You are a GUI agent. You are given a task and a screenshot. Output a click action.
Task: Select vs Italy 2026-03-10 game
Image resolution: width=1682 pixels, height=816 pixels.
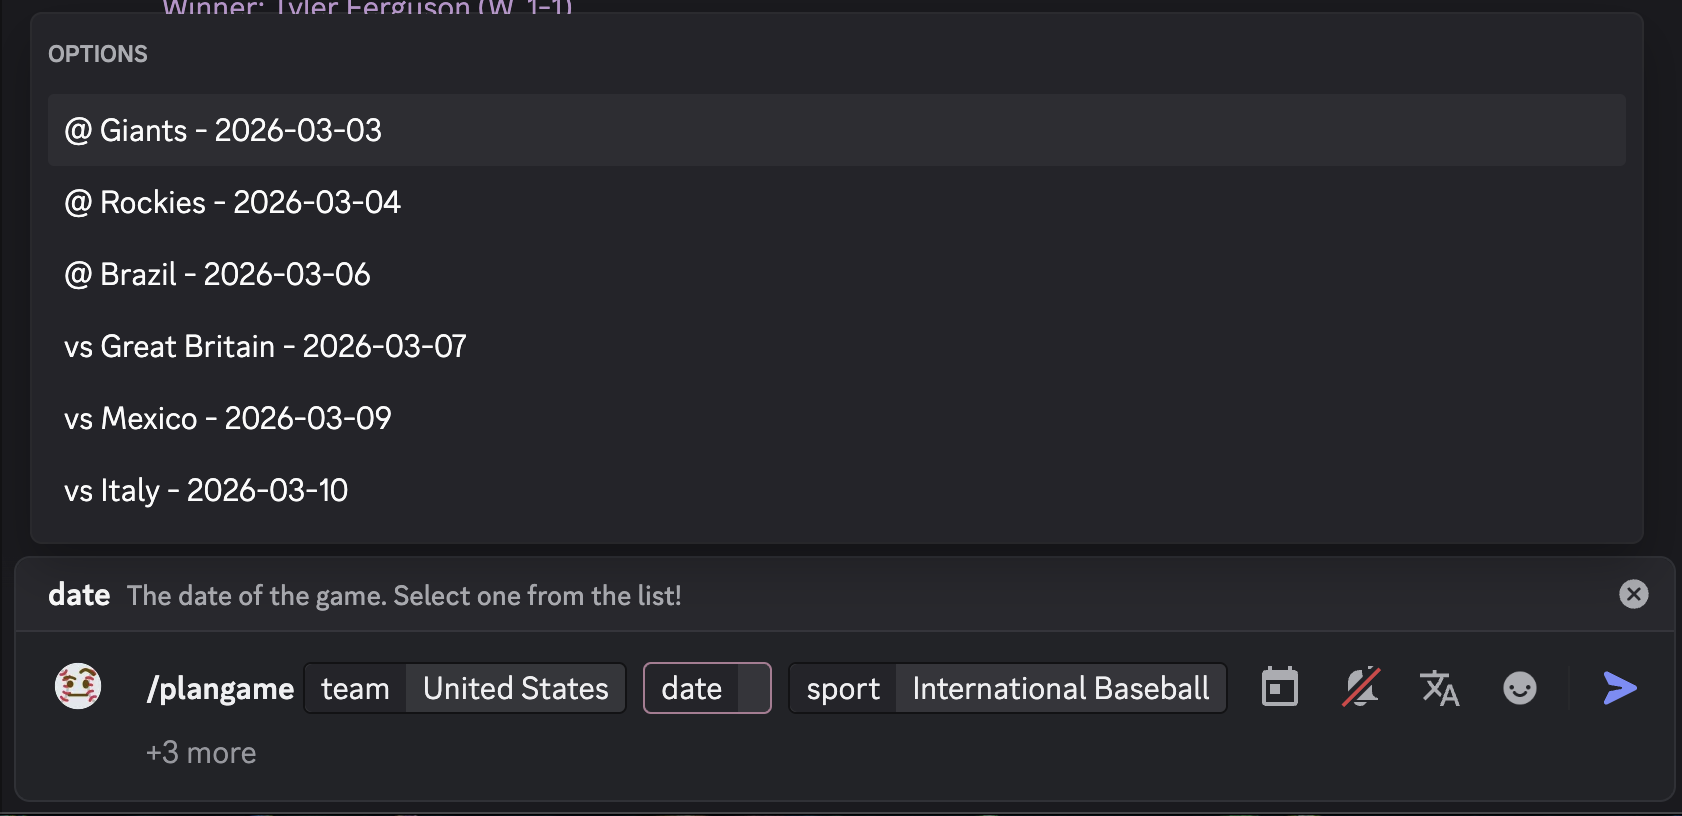pyautogui.click(x=206, y=491)
